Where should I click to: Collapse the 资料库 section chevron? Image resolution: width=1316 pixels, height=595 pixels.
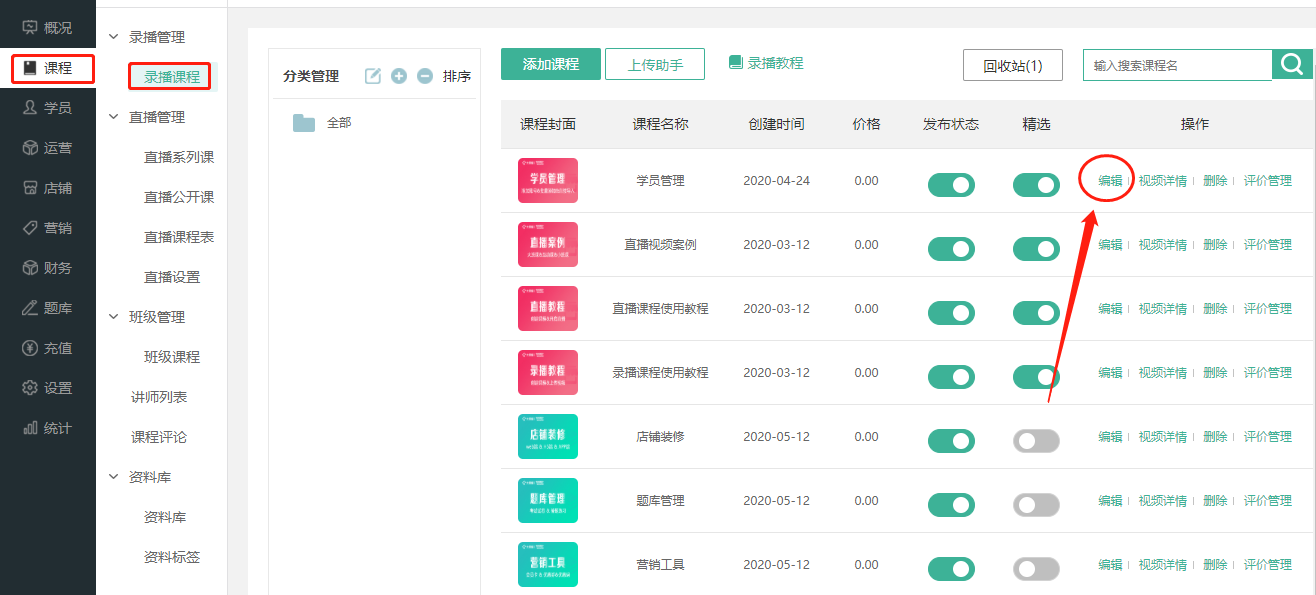point(113,477)
